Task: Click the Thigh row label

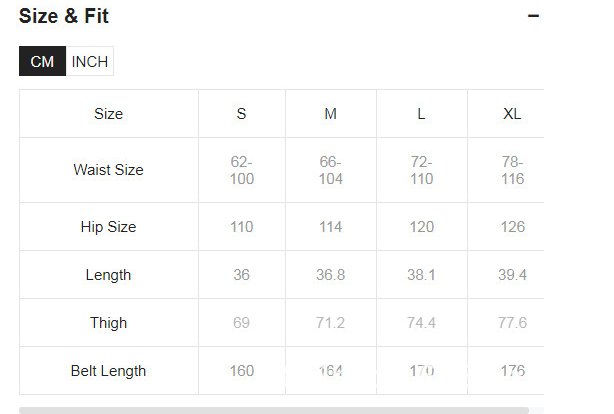Action: click(x=108, y=323)
